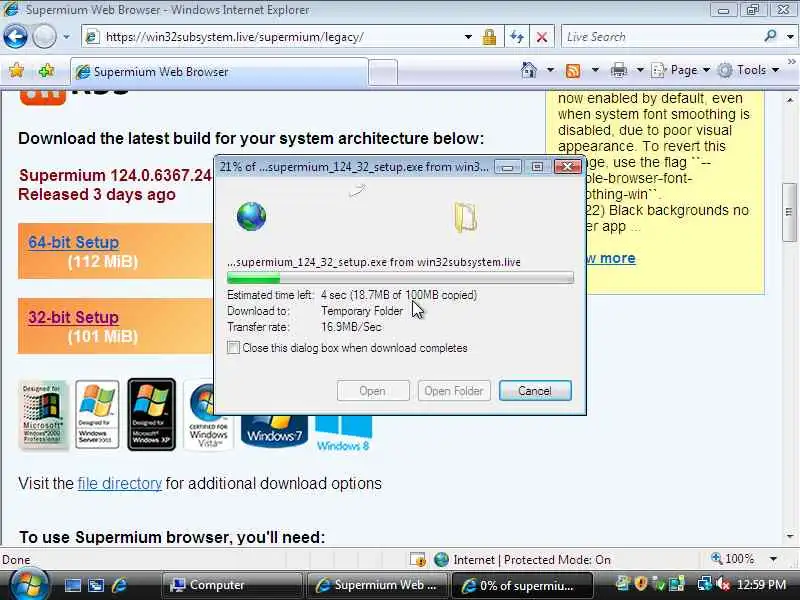The height and width of the screenshot is (600, 800).
Task: Switch to Supermium Web taskbar button
Action: point(377,585)
